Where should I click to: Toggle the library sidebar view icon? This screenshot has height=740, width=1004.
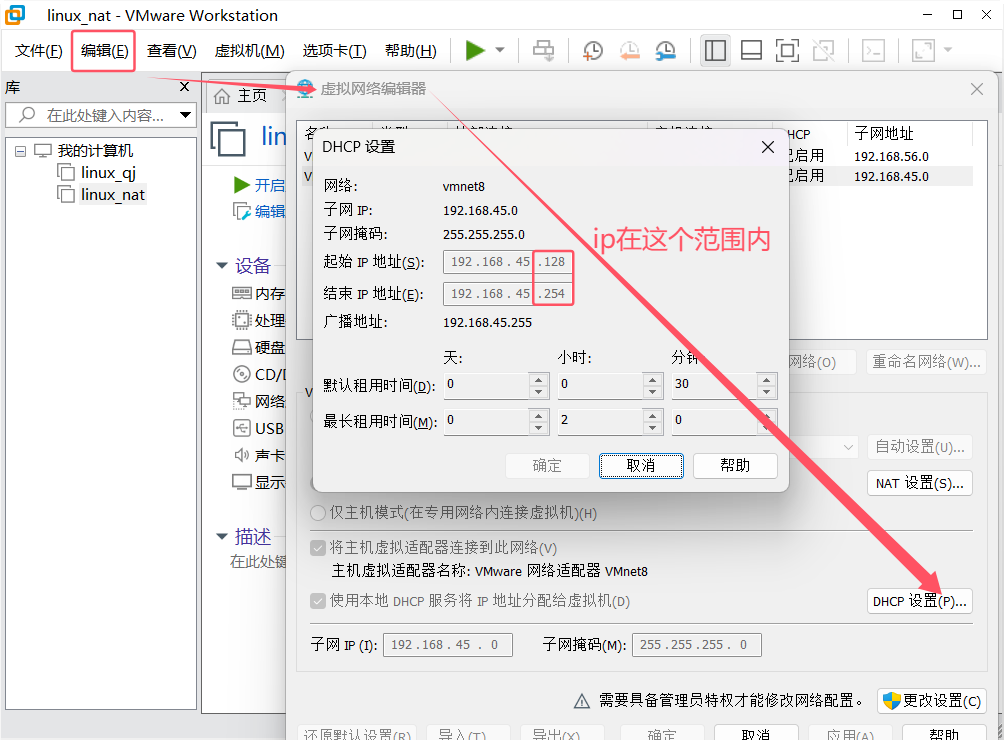point(715,50)
